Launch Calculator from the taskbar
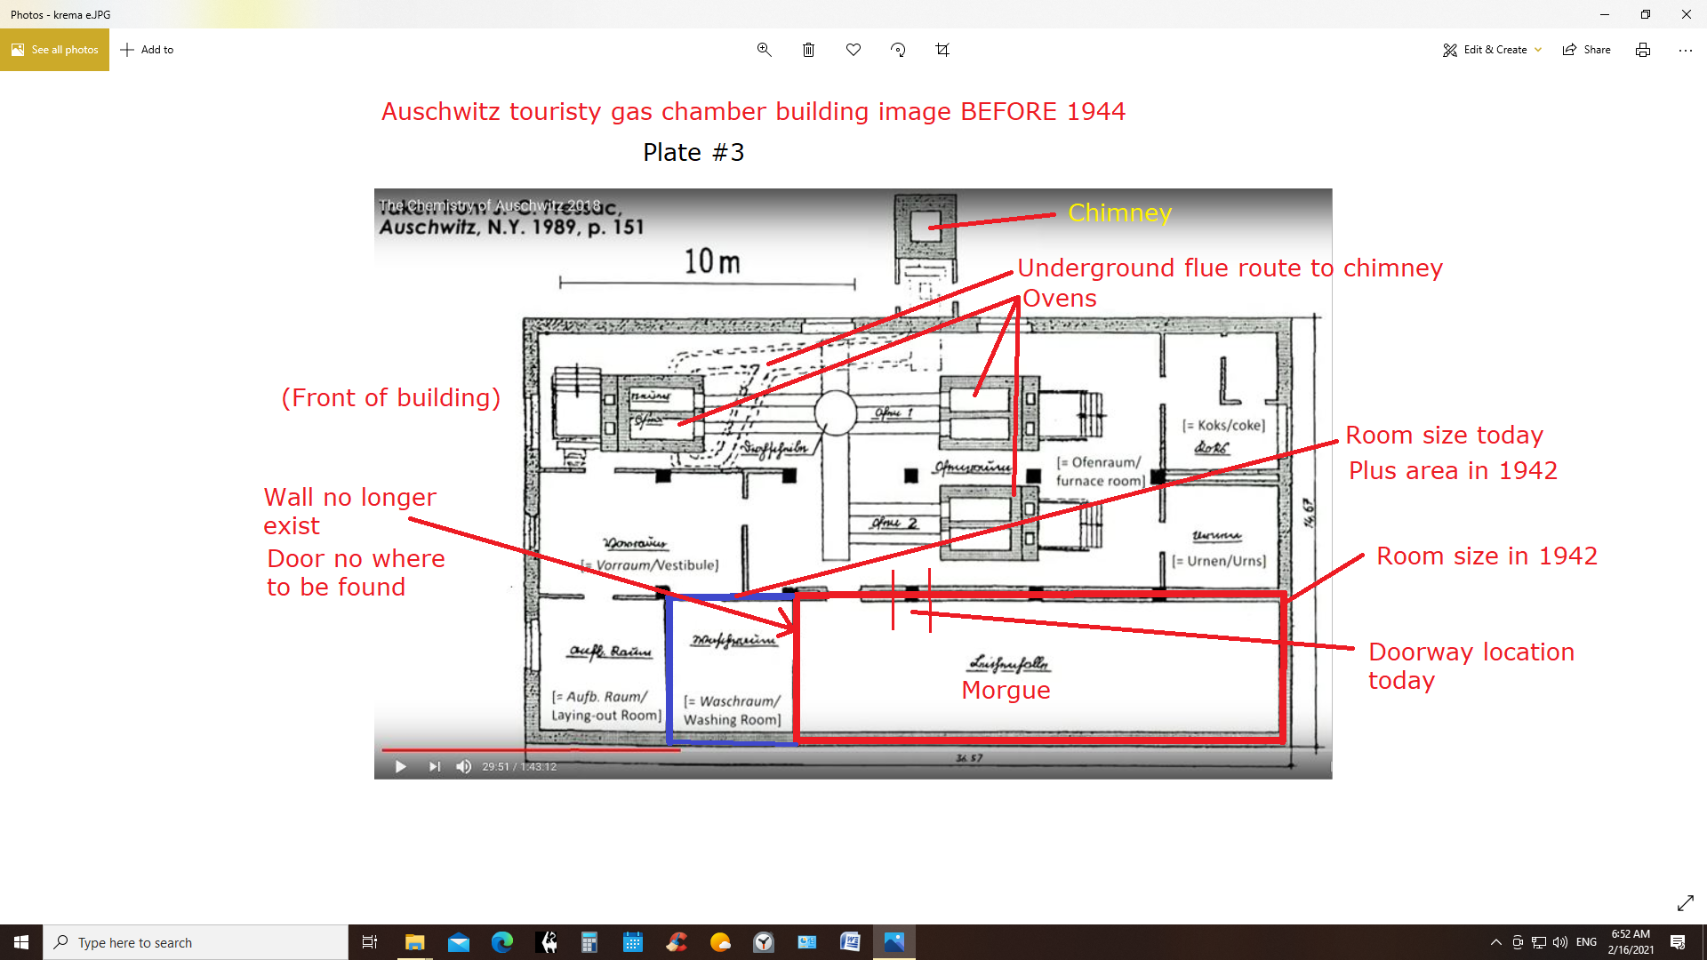The height and width of the screenshot is (960, 1707). click(589, 942)
